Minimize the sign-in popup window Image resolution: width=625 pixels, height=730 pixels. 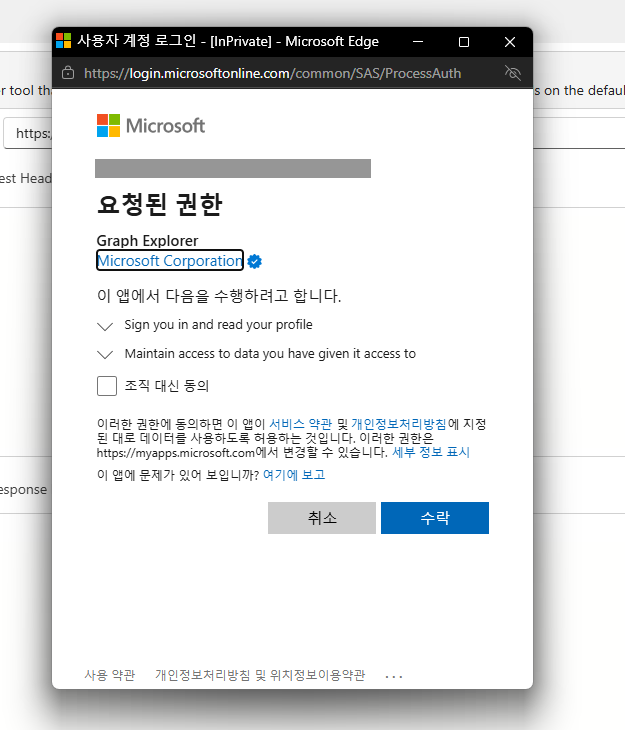(x=418, y=42)
